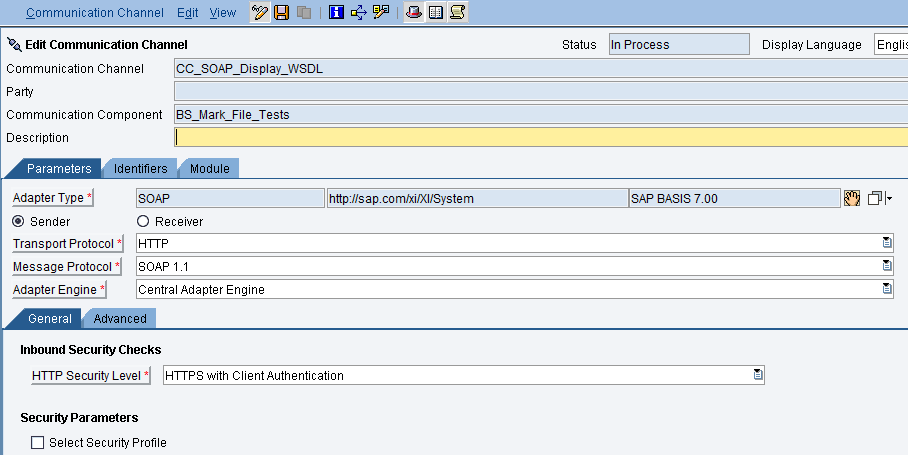Viewport: 908px width, 455px height.
Task: Open the Display Language dropdown
Action: [891, 45]
